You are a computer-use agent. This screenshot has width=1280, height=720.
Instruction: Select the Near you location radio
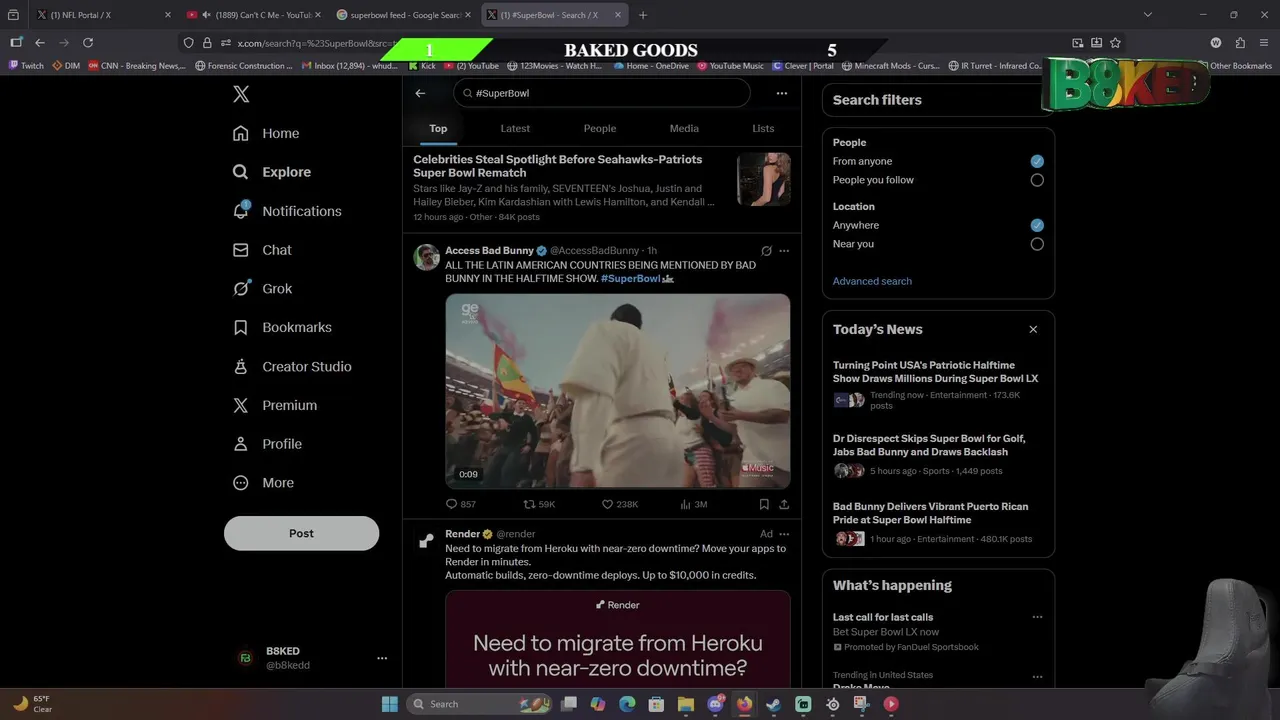point(1037,244)
